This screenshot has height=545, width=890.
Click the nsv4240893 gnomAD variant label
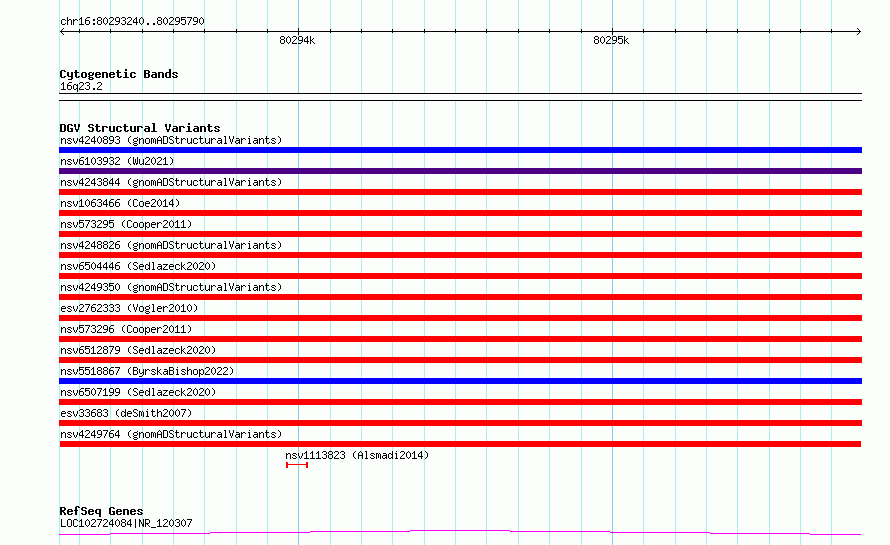pyautogui.click(x=171, y=140)
